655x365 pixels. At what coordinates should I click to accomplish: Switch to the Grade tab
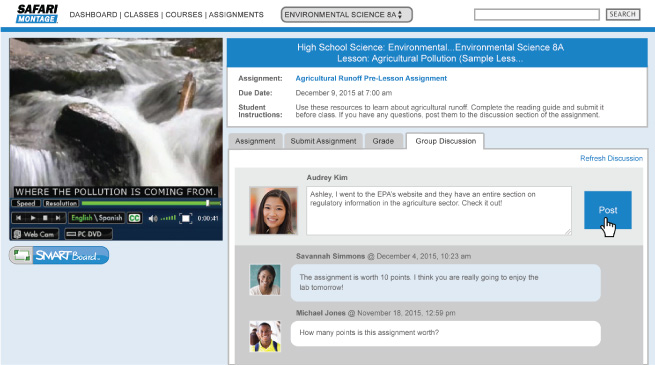click(x=383, y=141)
